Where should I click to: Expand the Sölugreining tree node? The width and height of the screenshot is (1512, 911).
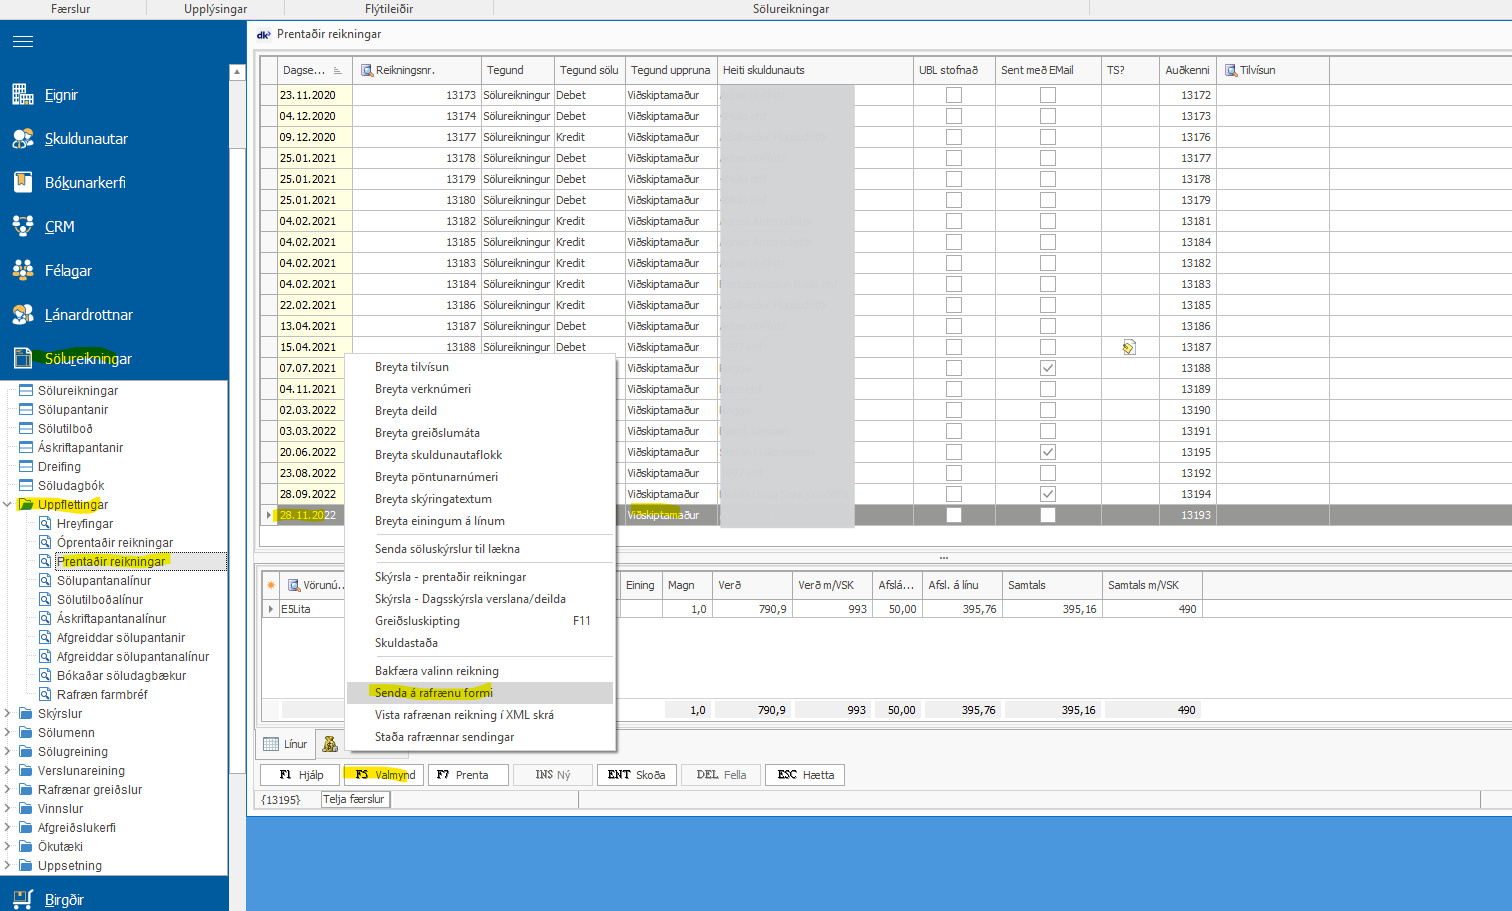coord(8,752)
